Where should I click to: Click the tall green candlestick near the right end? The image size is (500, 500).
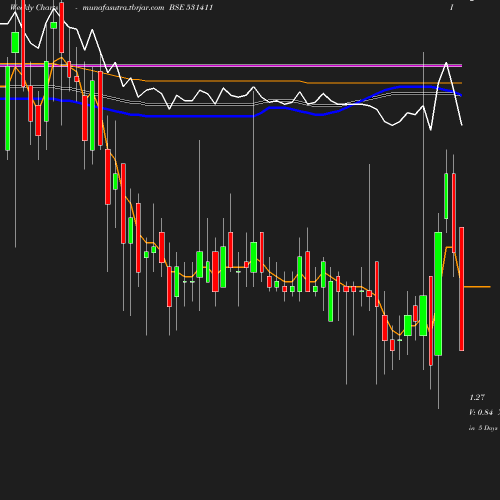[438, 294]
